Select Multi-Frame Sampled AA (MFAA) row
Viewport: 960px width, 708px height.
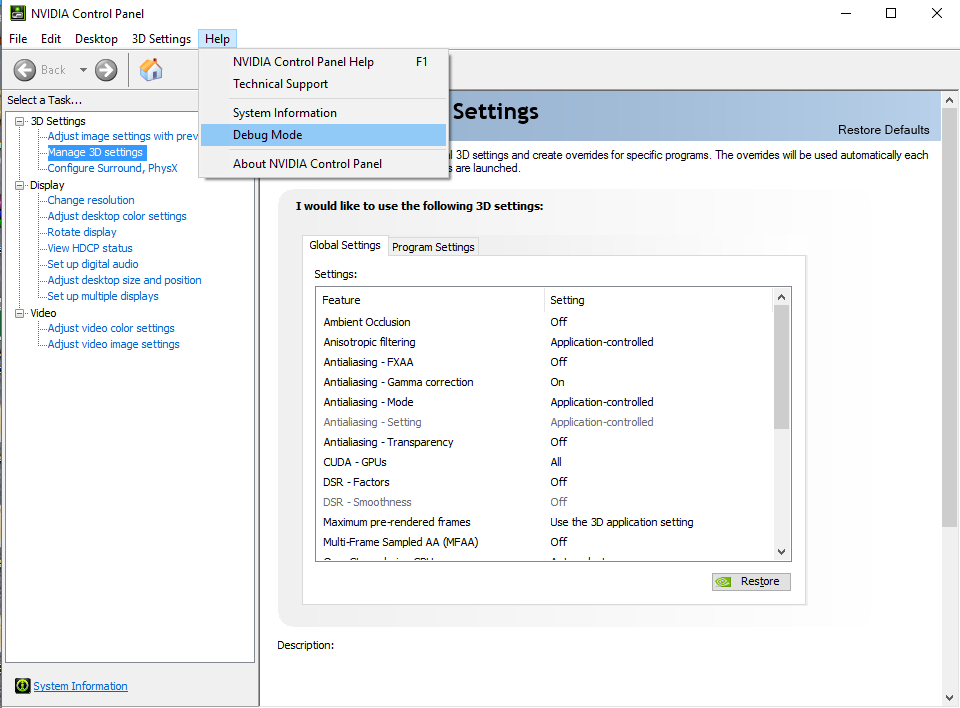[x=545, y=542]
